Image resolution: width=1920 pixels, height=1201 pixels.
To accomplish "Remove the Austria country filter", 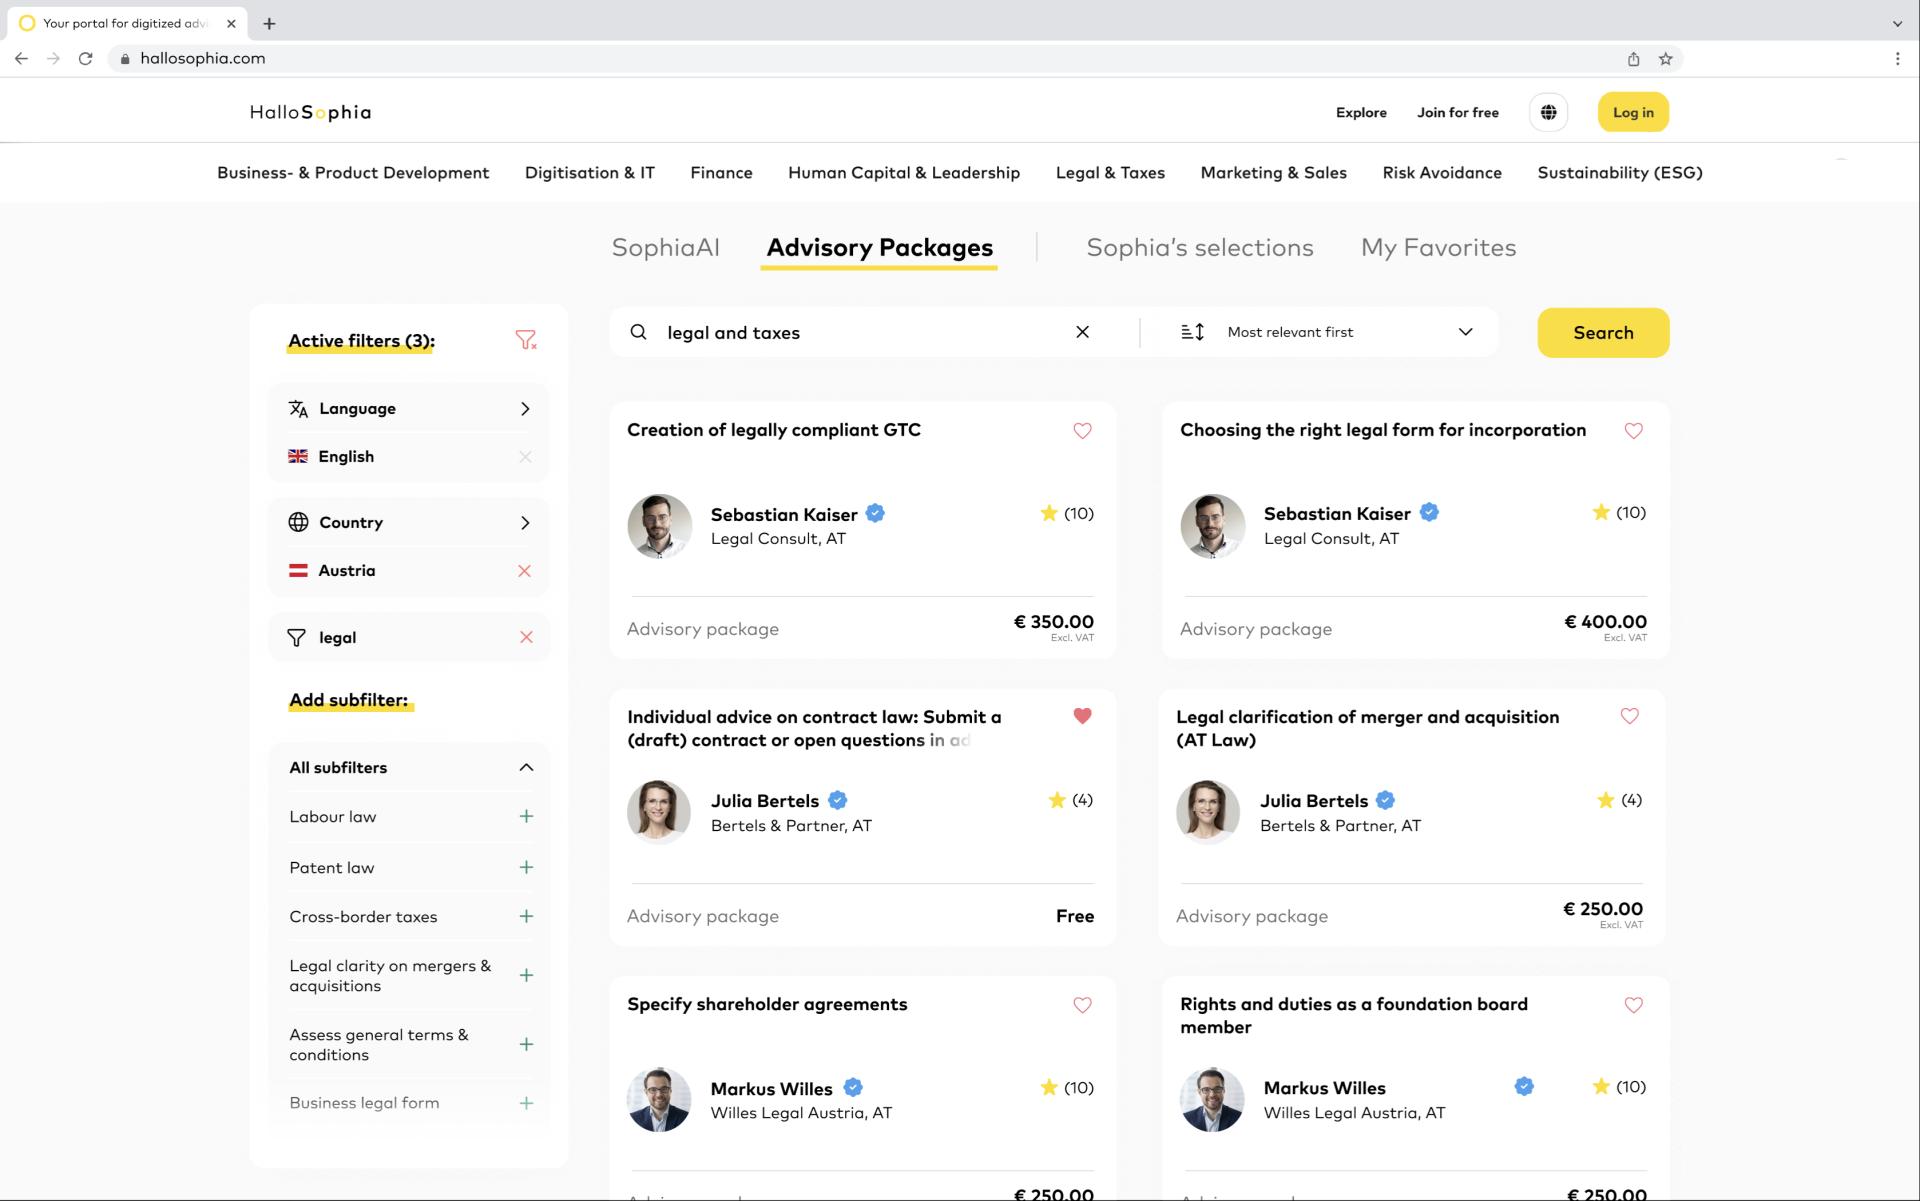I will (524, 571).
